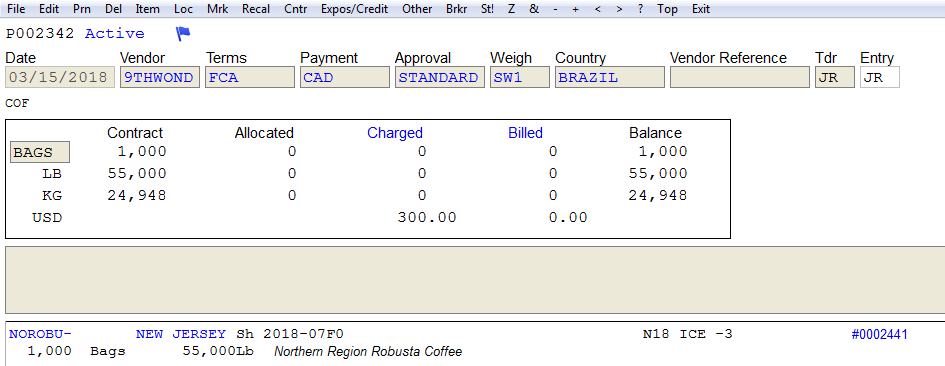Click the Active status link
945x366 pixels.
(115, 34)
